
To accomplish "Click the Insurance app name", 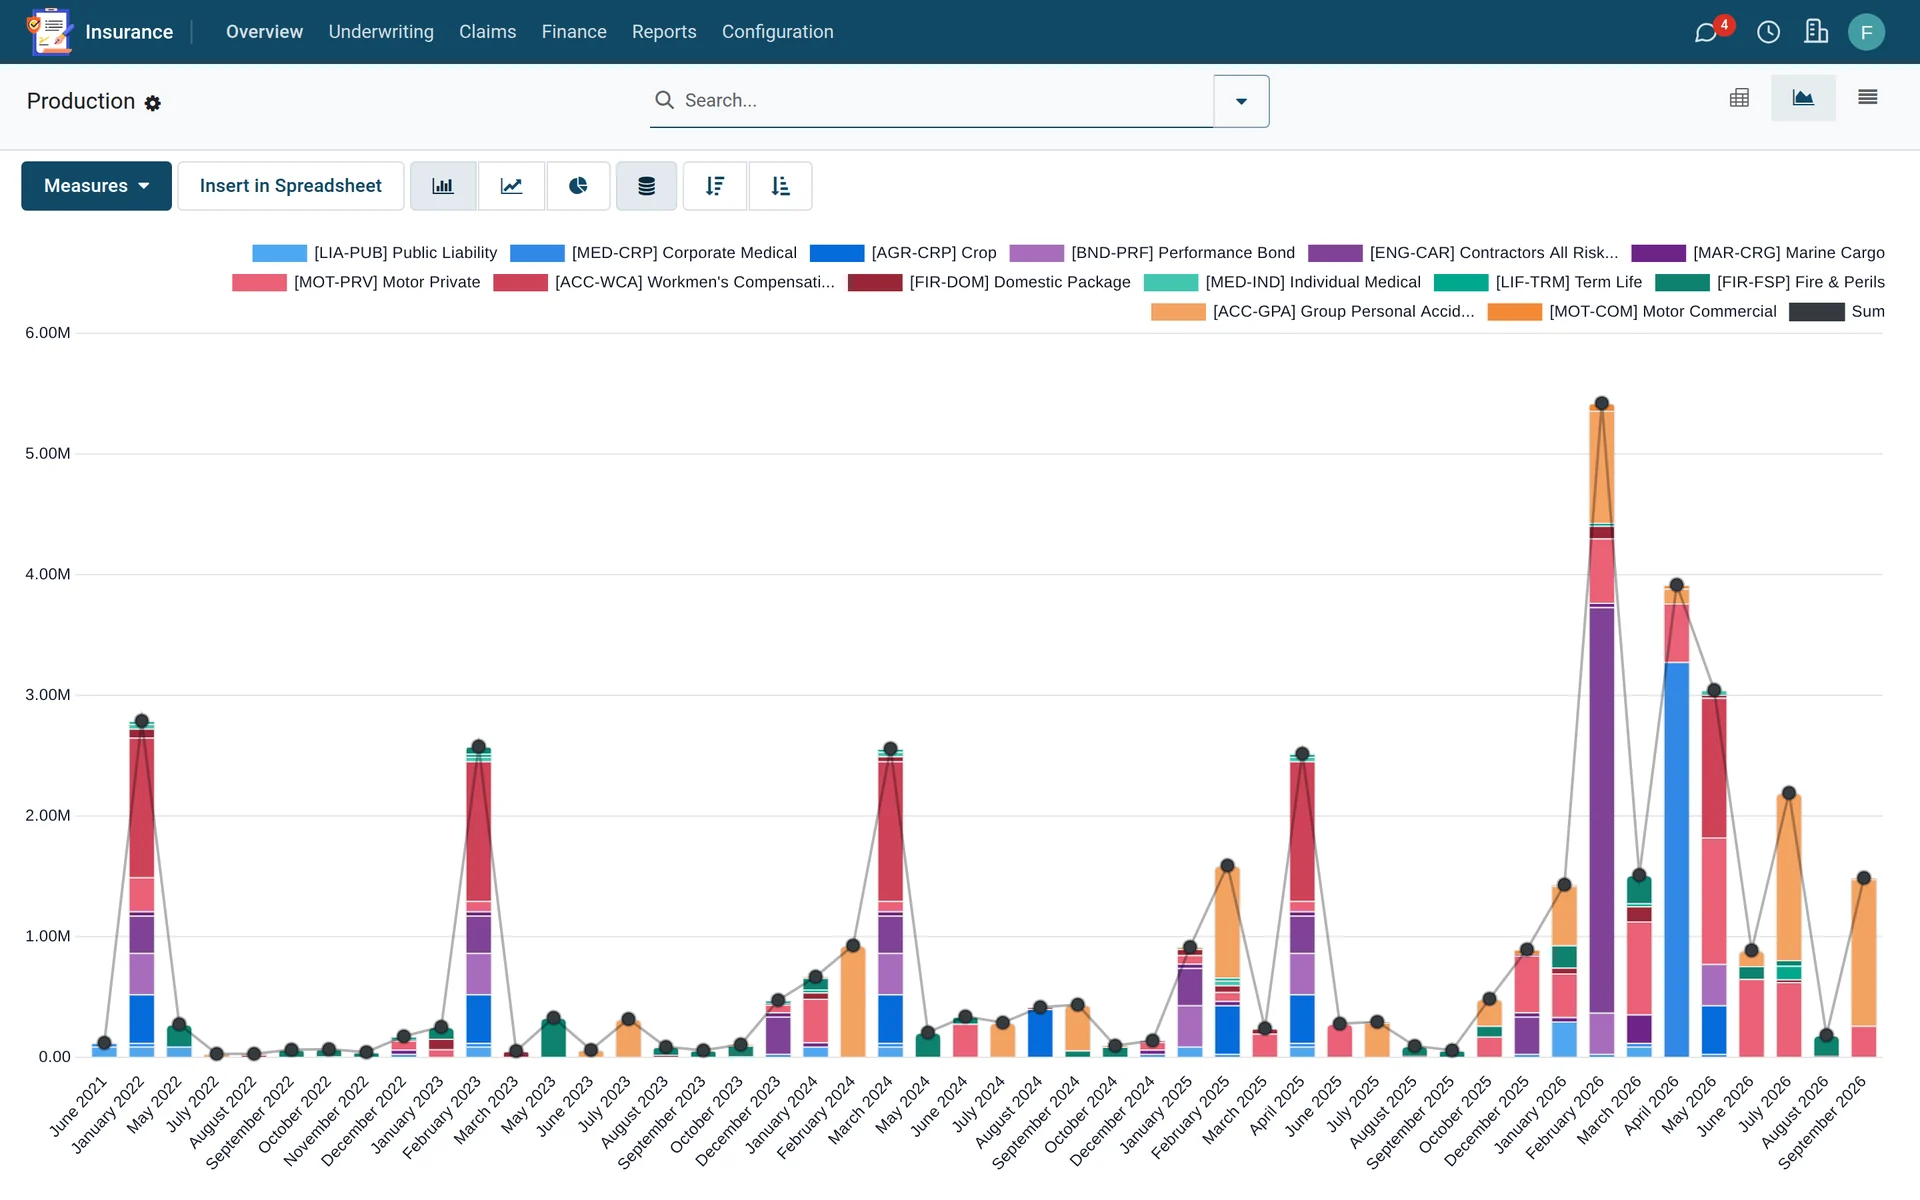I will (129, 32).
